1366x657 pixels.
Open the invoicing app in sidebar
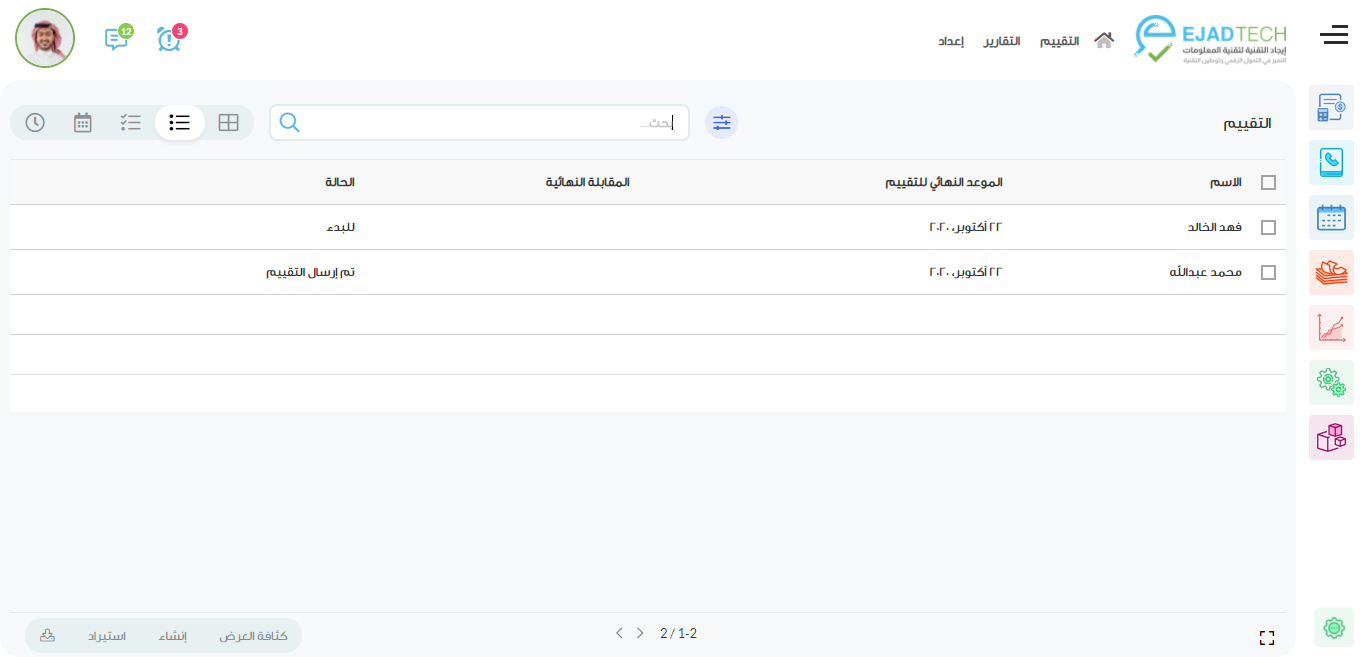[x=1331, y=108]
